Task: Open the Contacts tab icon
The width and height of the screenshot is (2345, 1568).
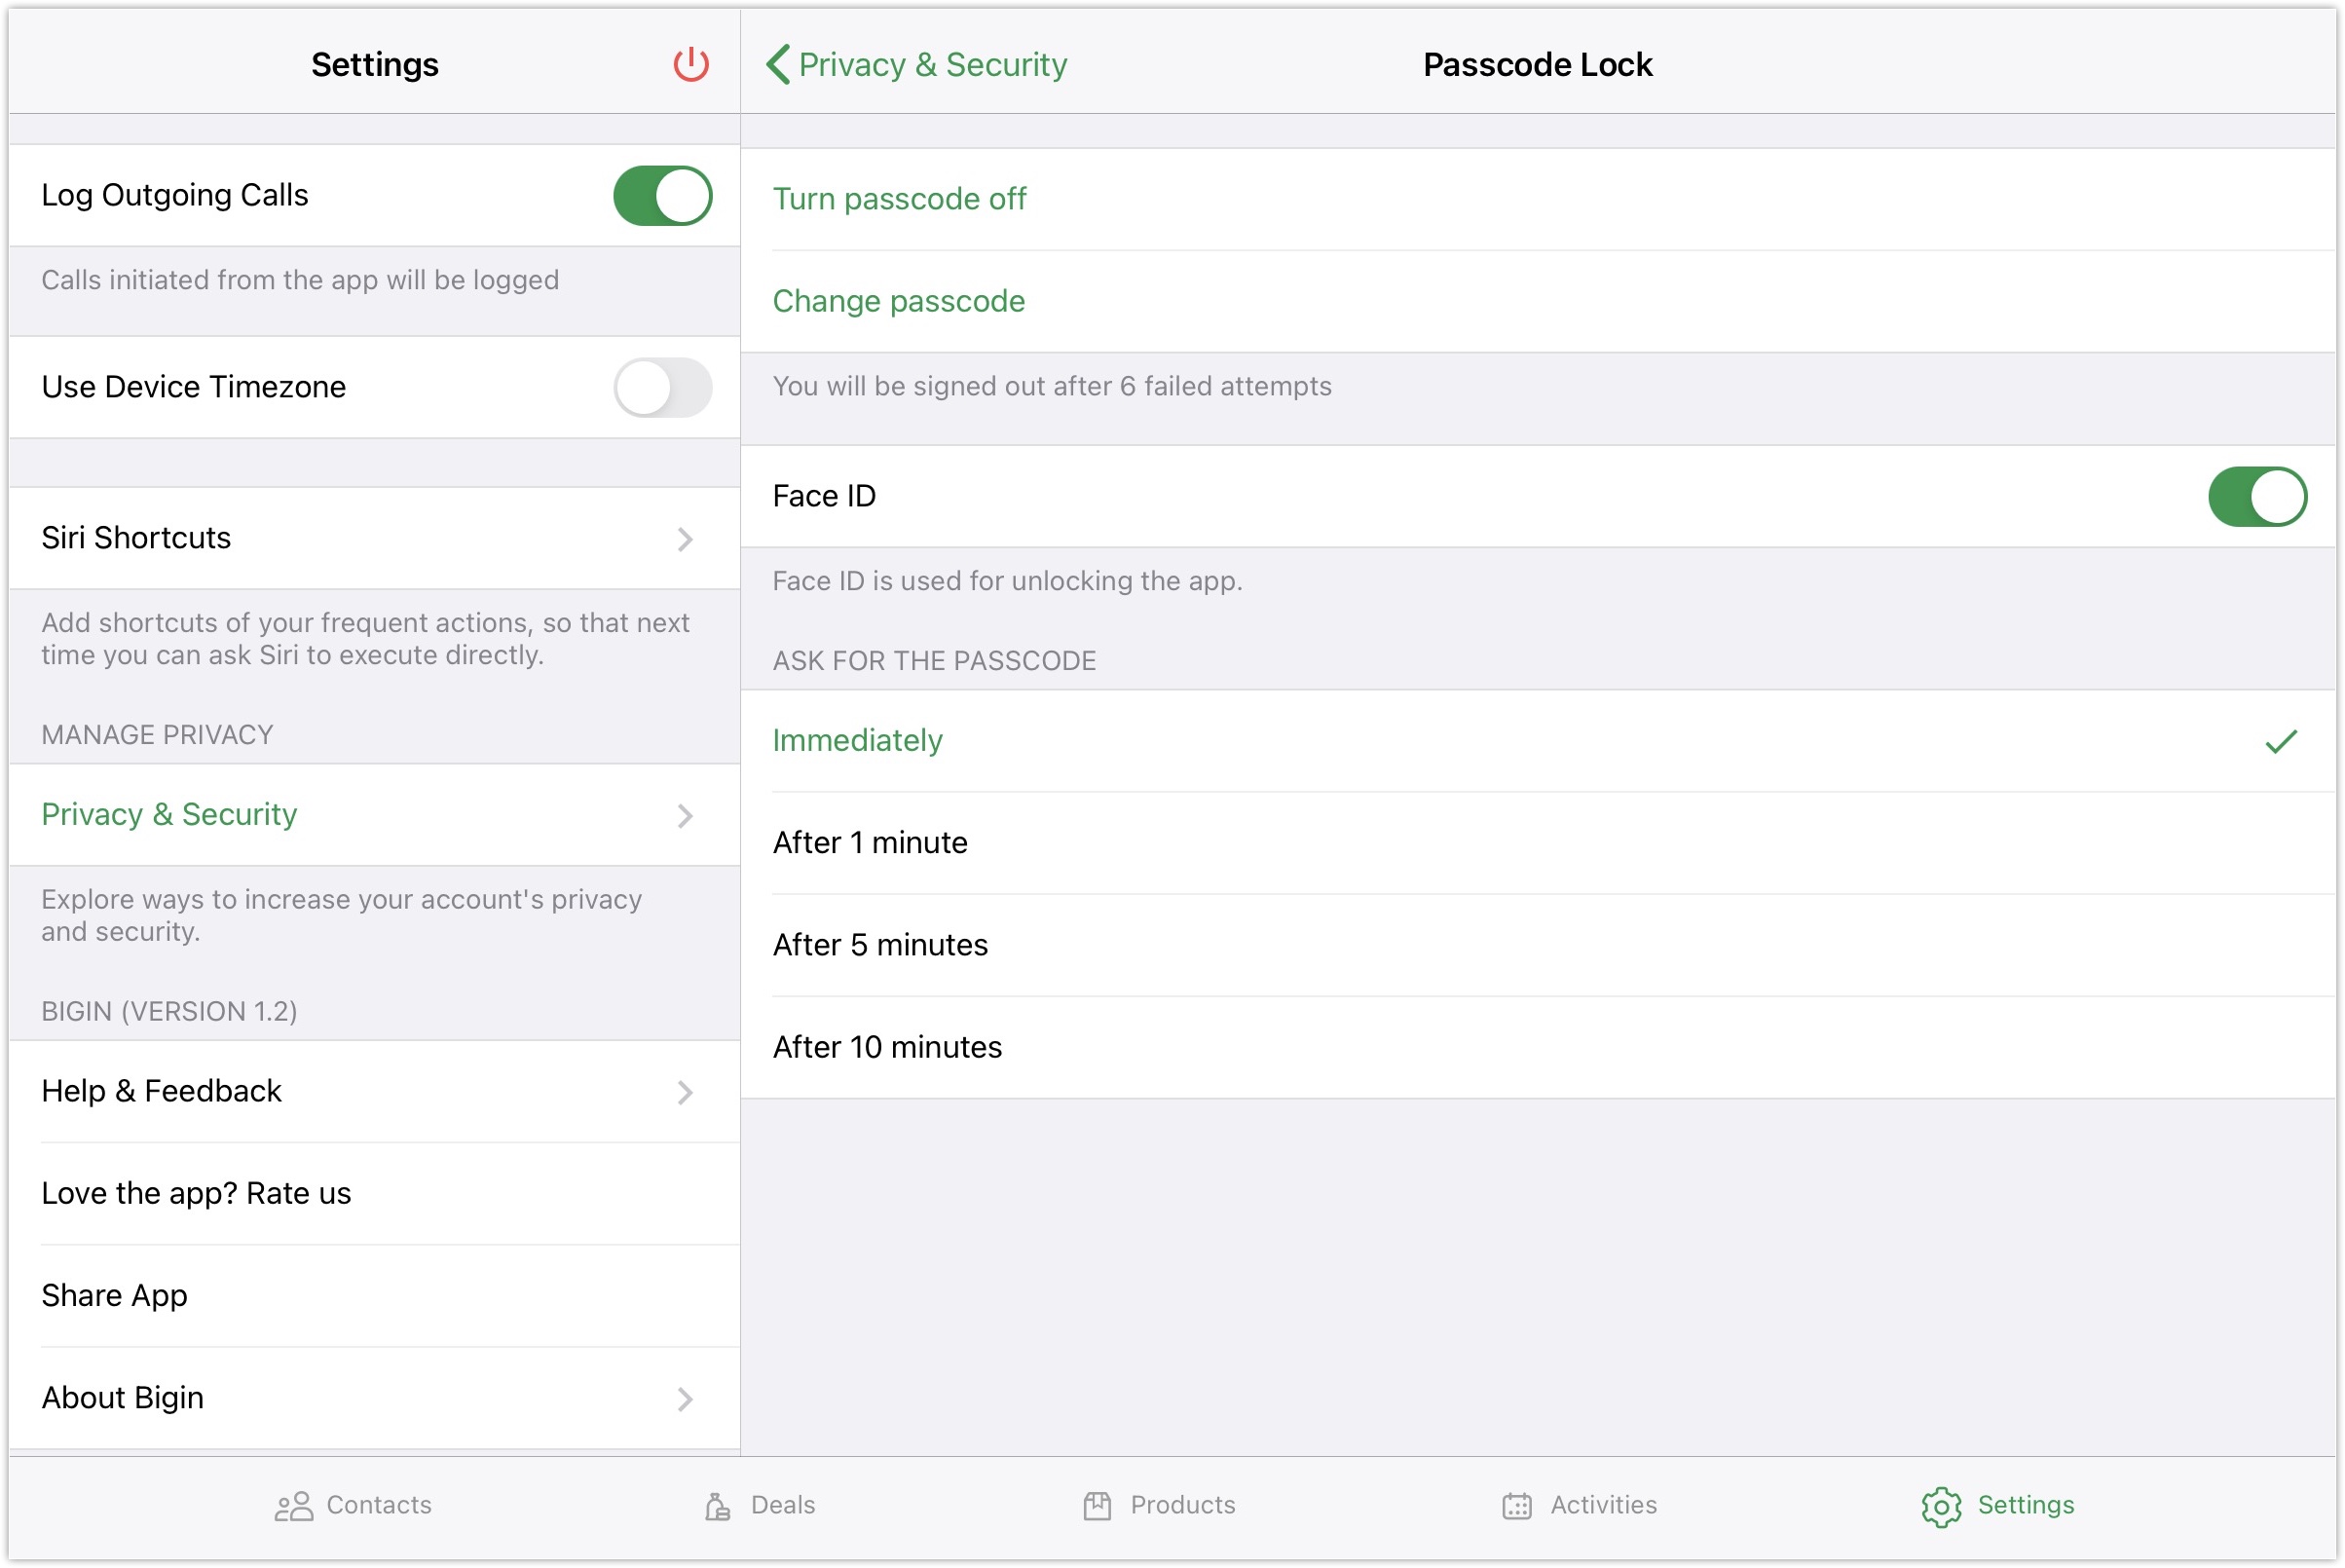Action: [x=293, y=1506]
